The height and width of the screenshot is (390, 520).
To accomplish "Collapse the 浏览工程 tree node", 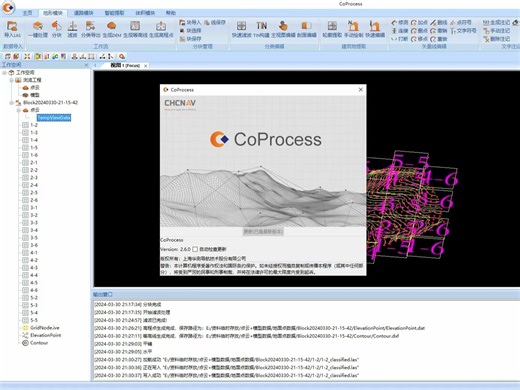I will click(x=11, y=80).
